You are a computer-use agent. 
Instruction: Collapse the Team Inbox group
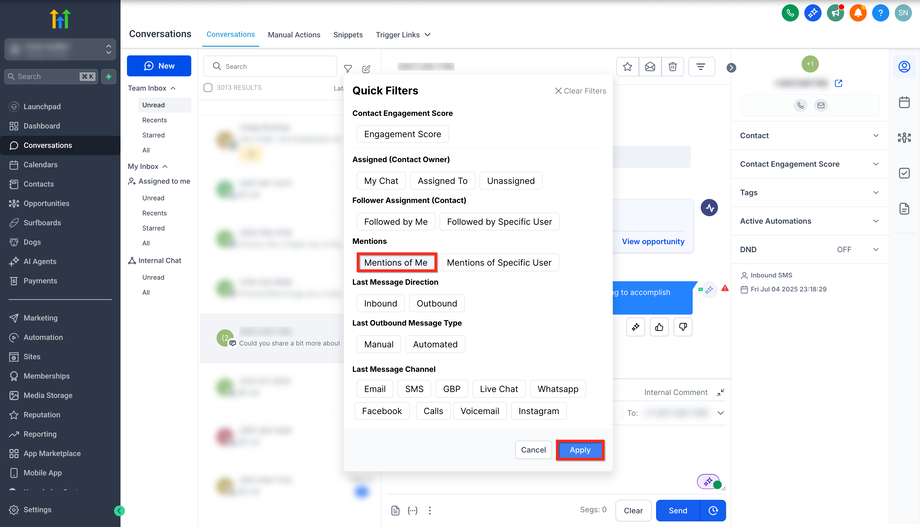(151, 88)
